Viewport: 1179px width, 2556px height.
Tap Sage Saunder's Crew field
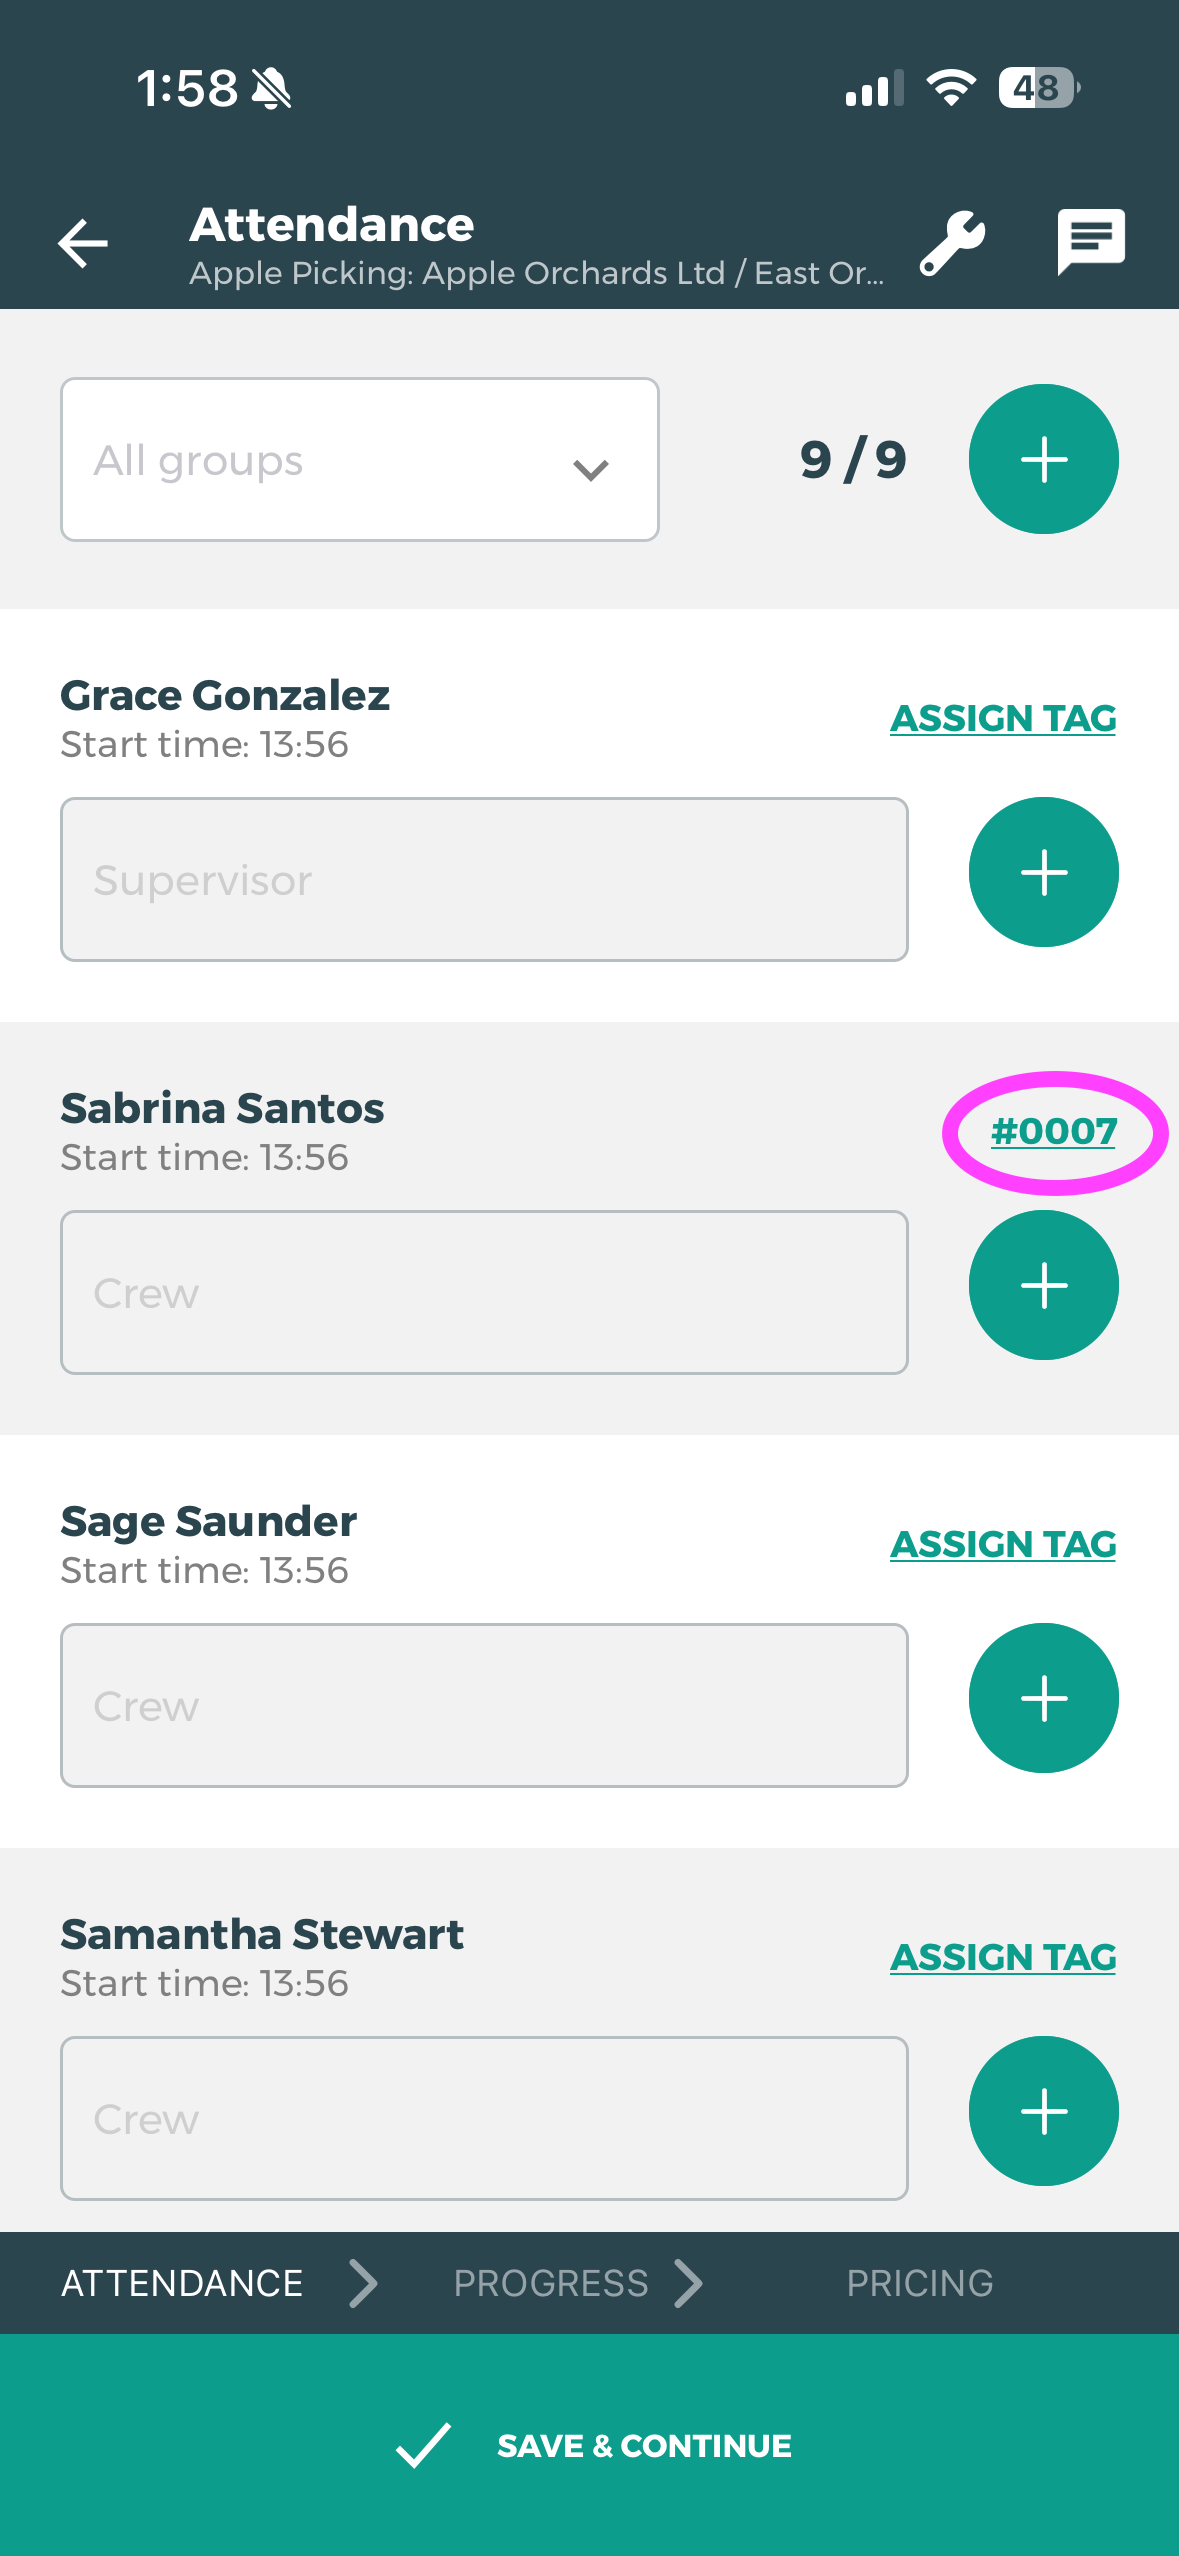point(484,1706)
